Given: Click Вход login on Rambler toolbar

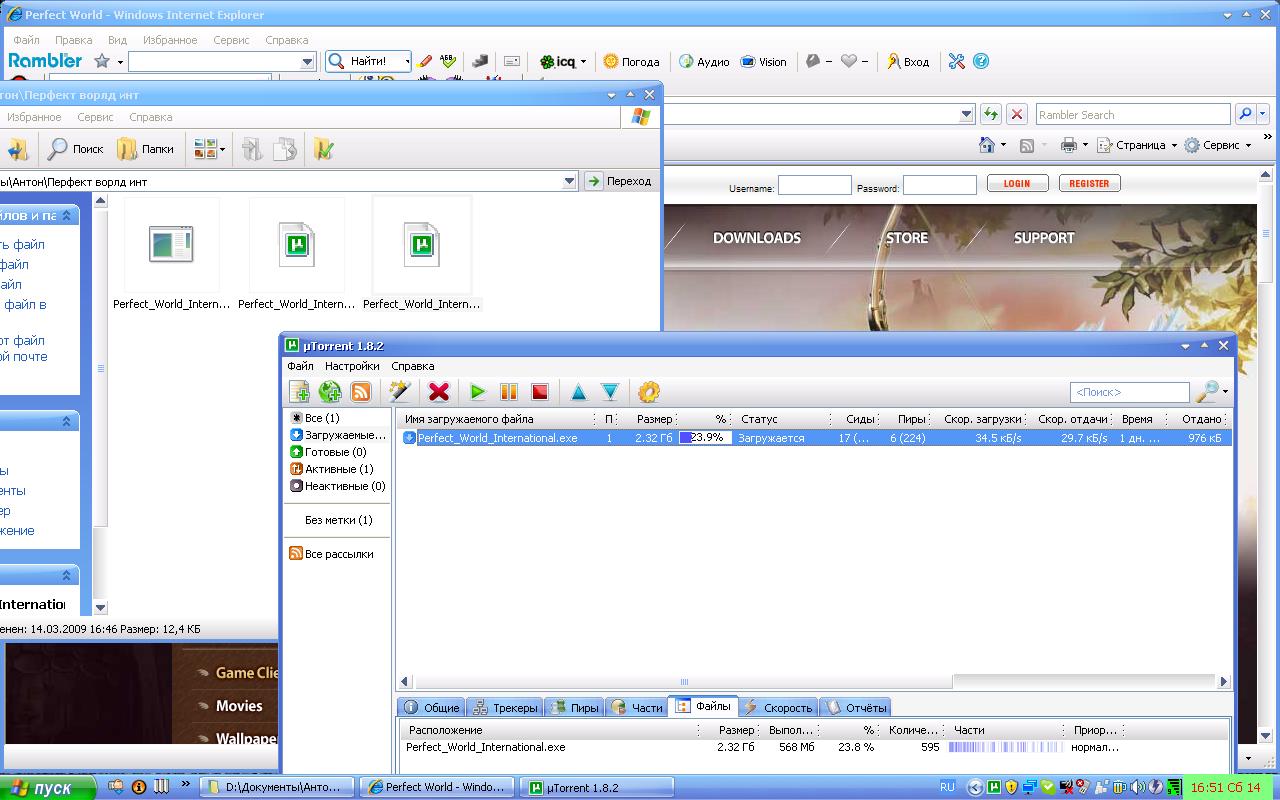Looking at the screenshot, I should coord(907,61).
